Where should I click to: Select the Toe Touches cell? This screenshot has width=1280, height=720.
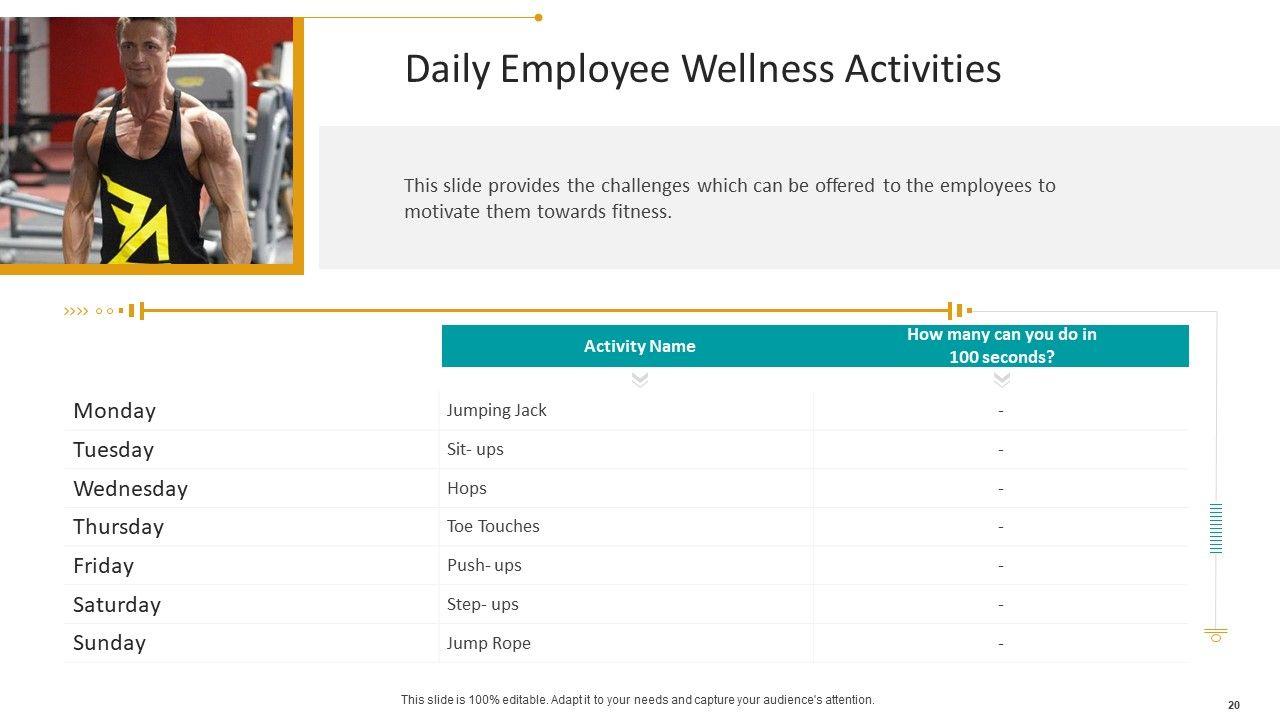pos(493,526)
